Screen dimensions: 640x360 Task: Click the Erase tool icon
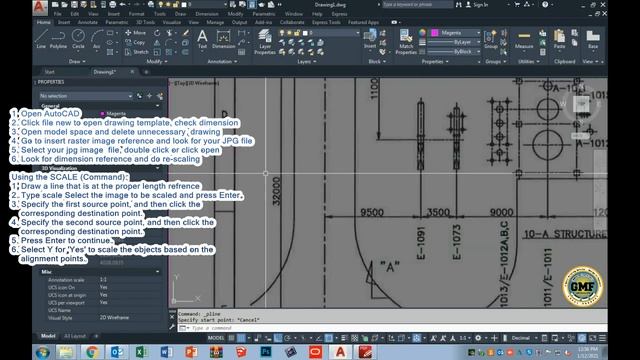186,33
